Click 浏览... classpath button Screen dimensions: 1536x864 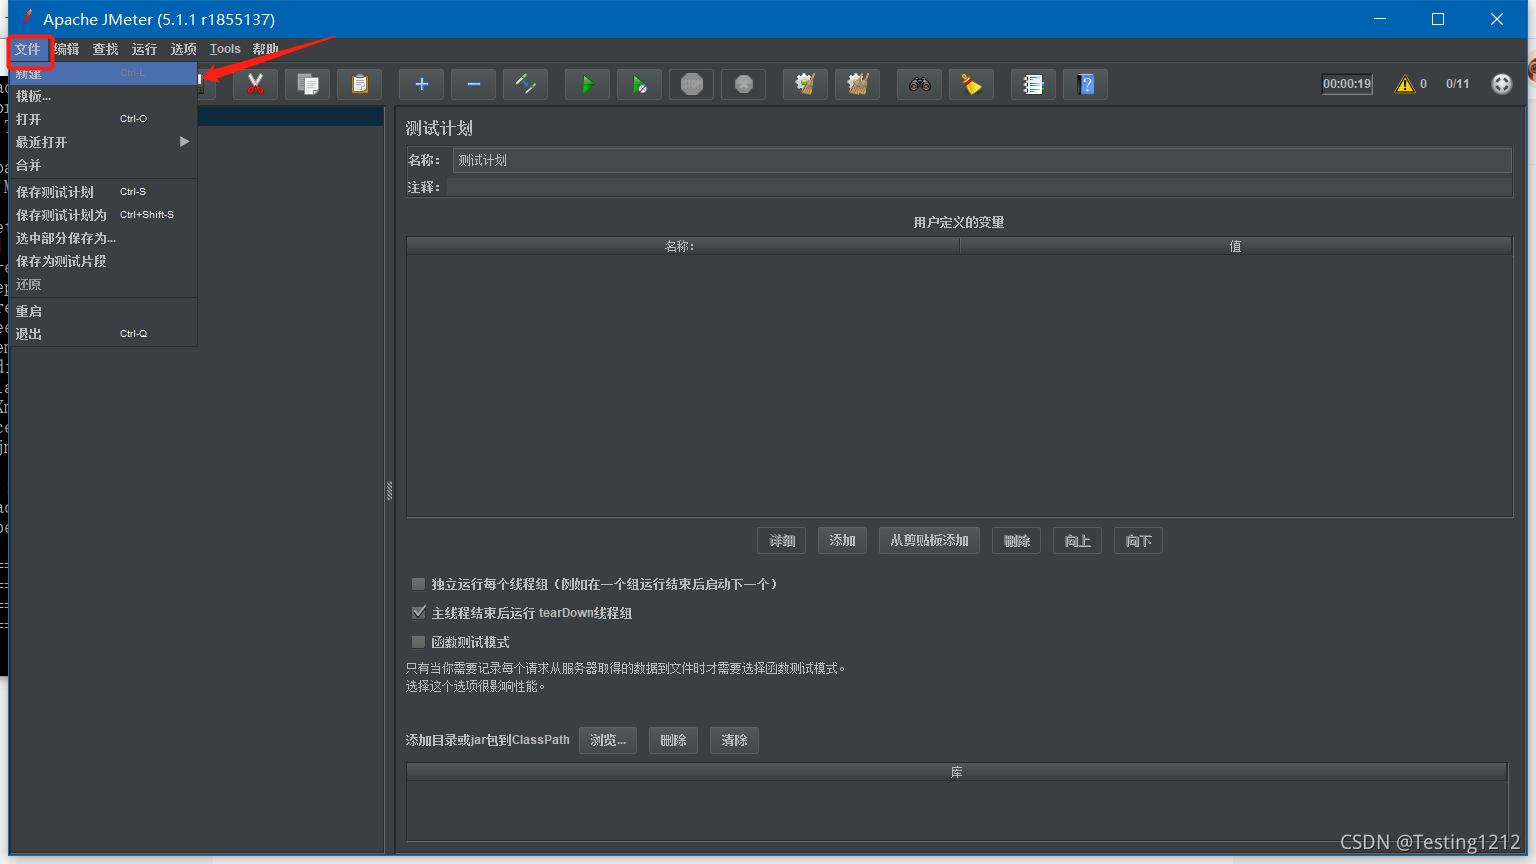[608, 741]
